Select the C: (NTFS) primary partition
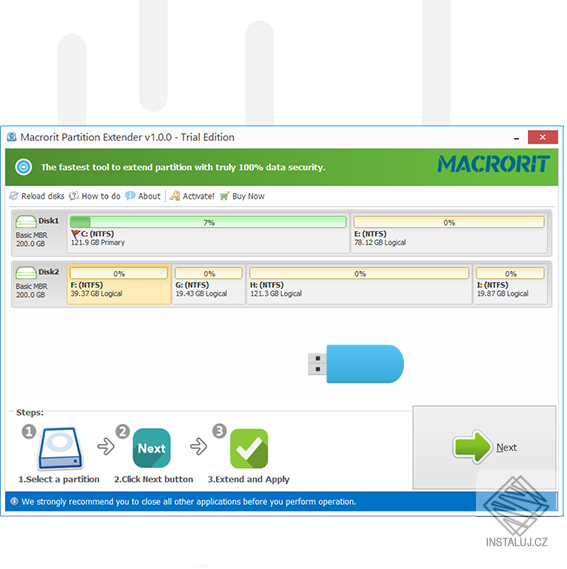567x569 pixels. pos(208,233)
